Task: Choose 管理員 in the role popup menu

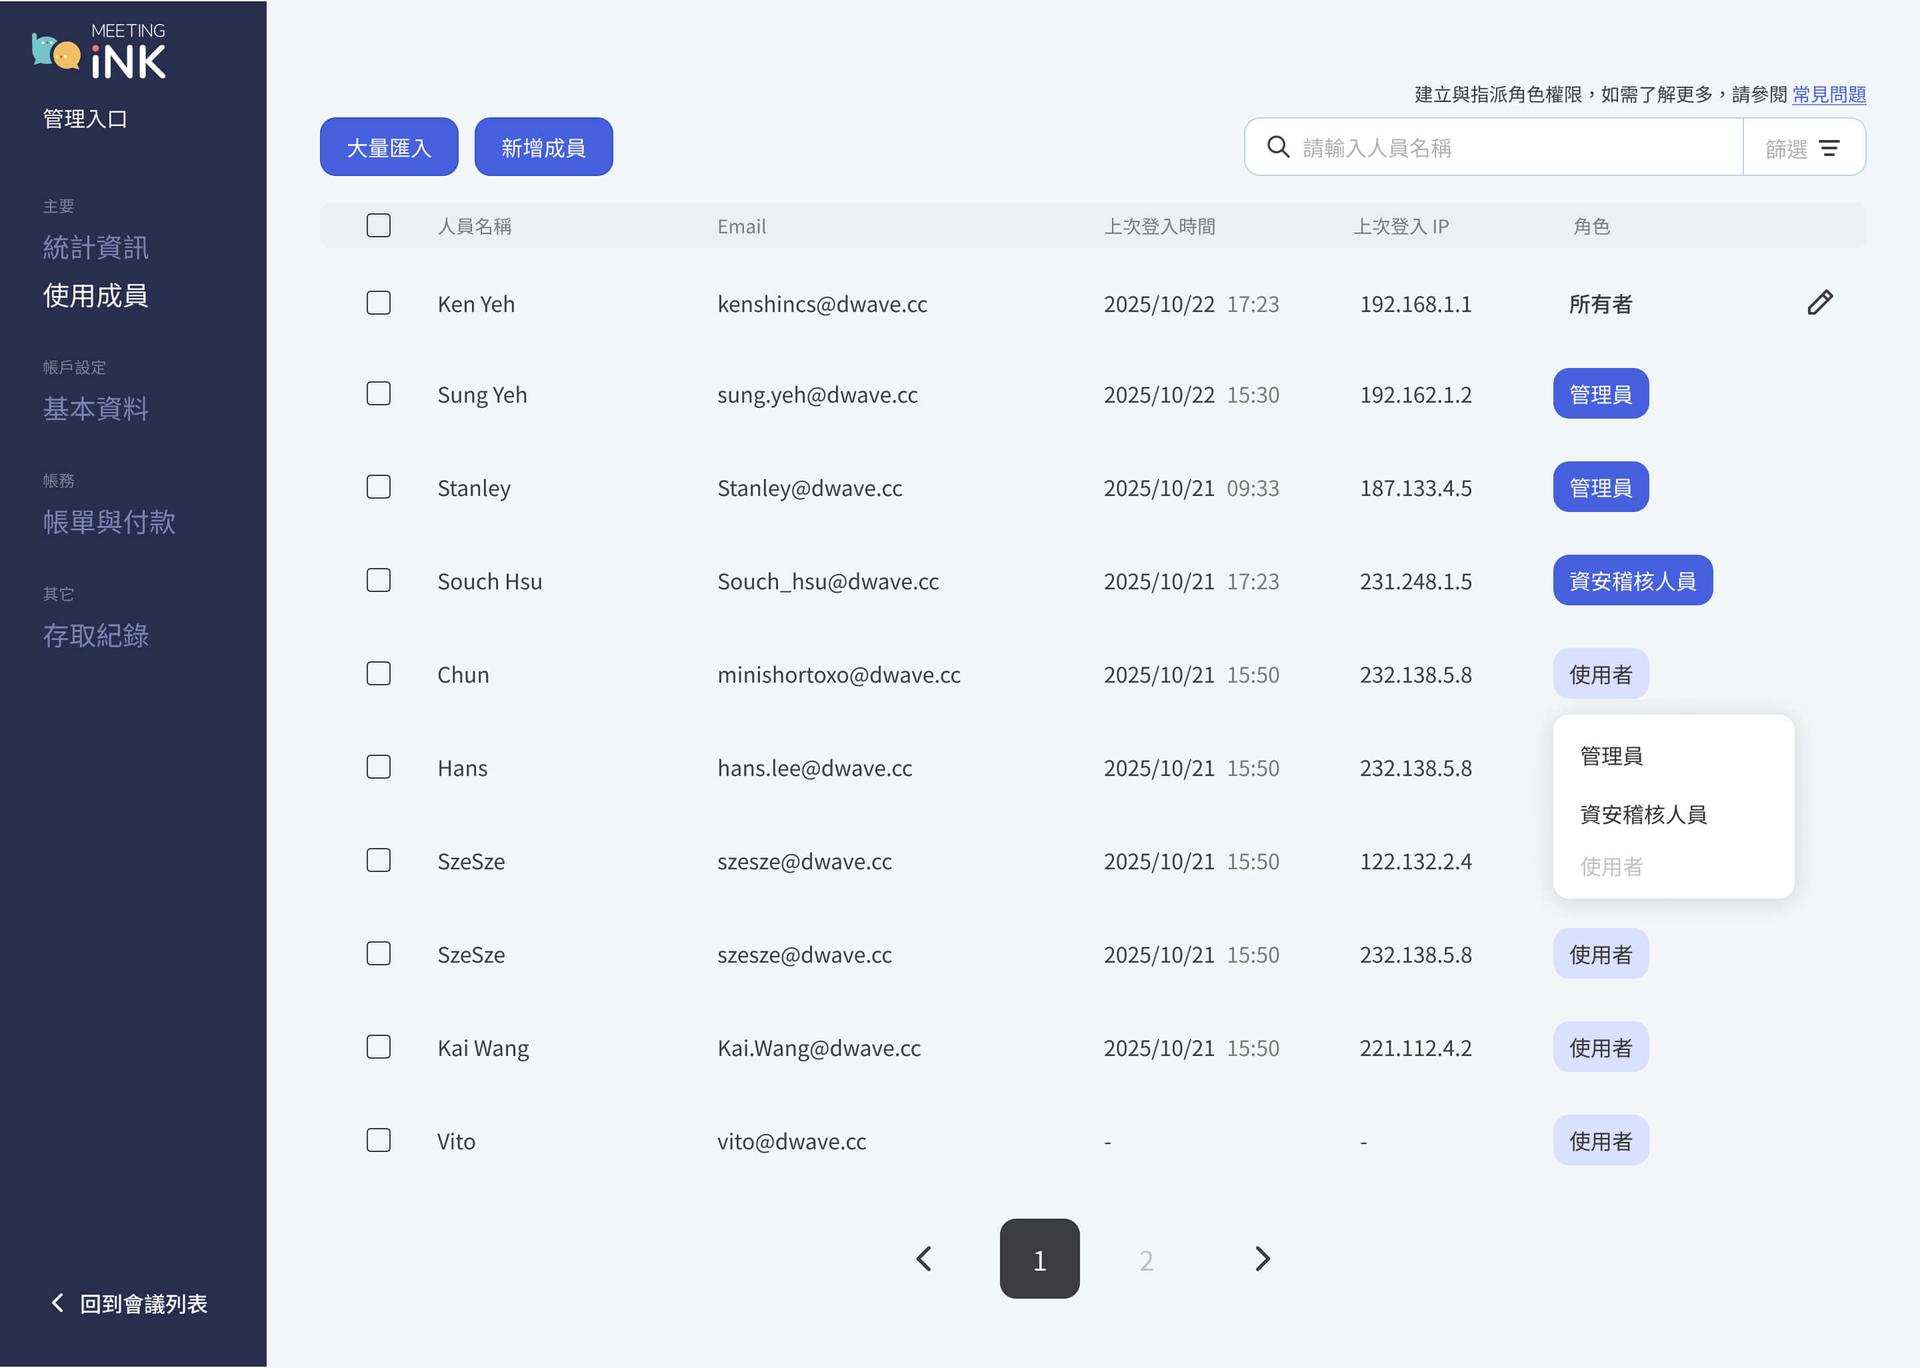Action: [x=1611, y=756]
